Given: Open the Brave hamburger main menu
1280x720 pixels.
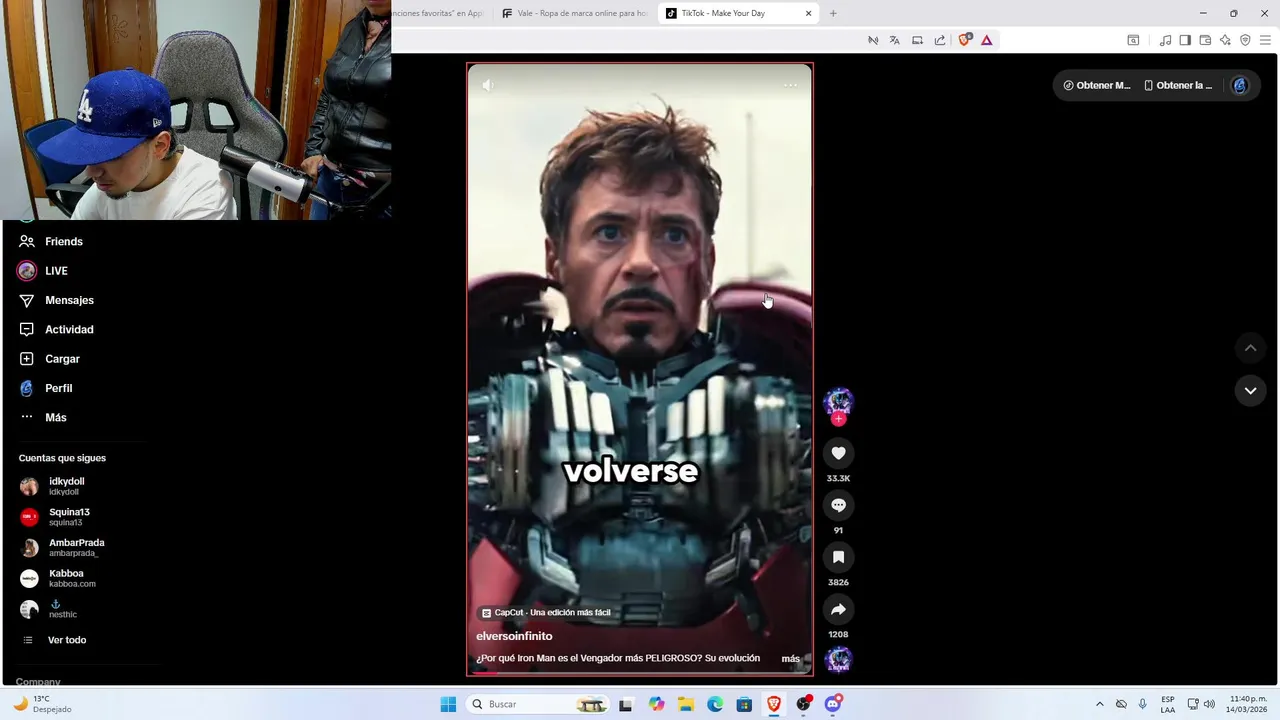Looking at the screenshot, I should click(x=1266, y=40).
